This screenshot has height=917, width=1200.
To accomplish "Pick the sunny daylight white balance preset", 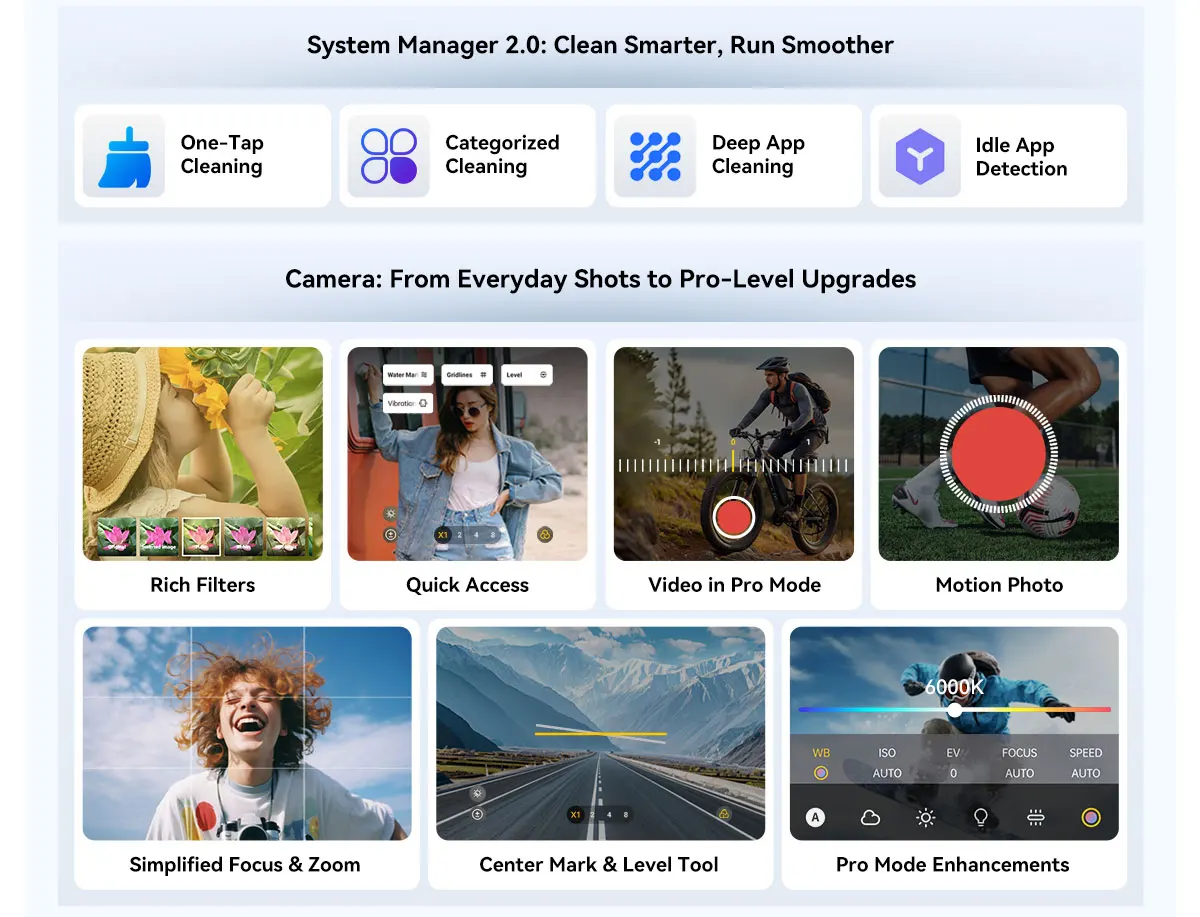I will coord(925,817).
